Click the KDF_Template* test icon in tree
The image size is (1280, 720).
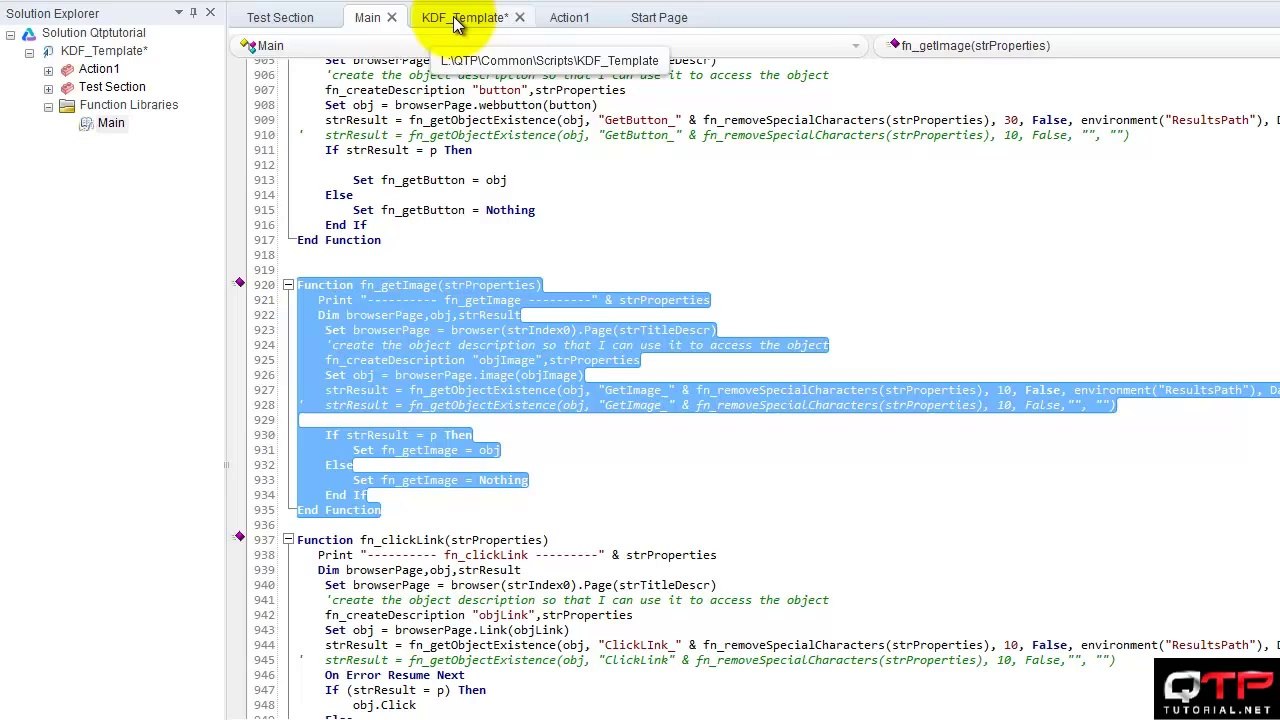[x=47, y=51]
